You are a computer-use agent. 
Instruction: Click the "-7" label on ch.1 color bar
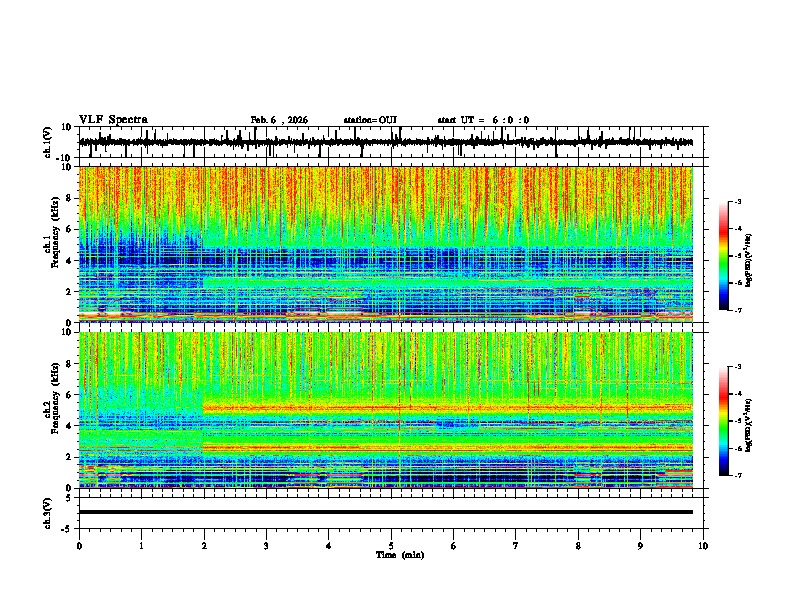737,310
